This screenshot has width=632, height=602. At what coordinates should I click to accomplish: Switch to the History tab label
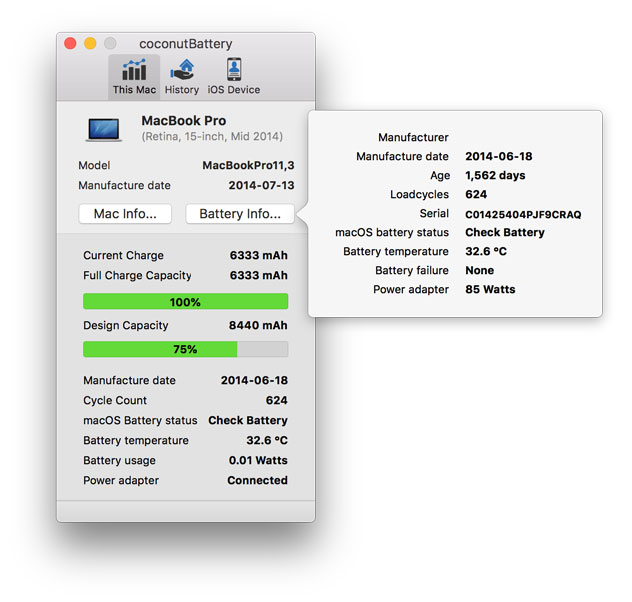[182, 89]
